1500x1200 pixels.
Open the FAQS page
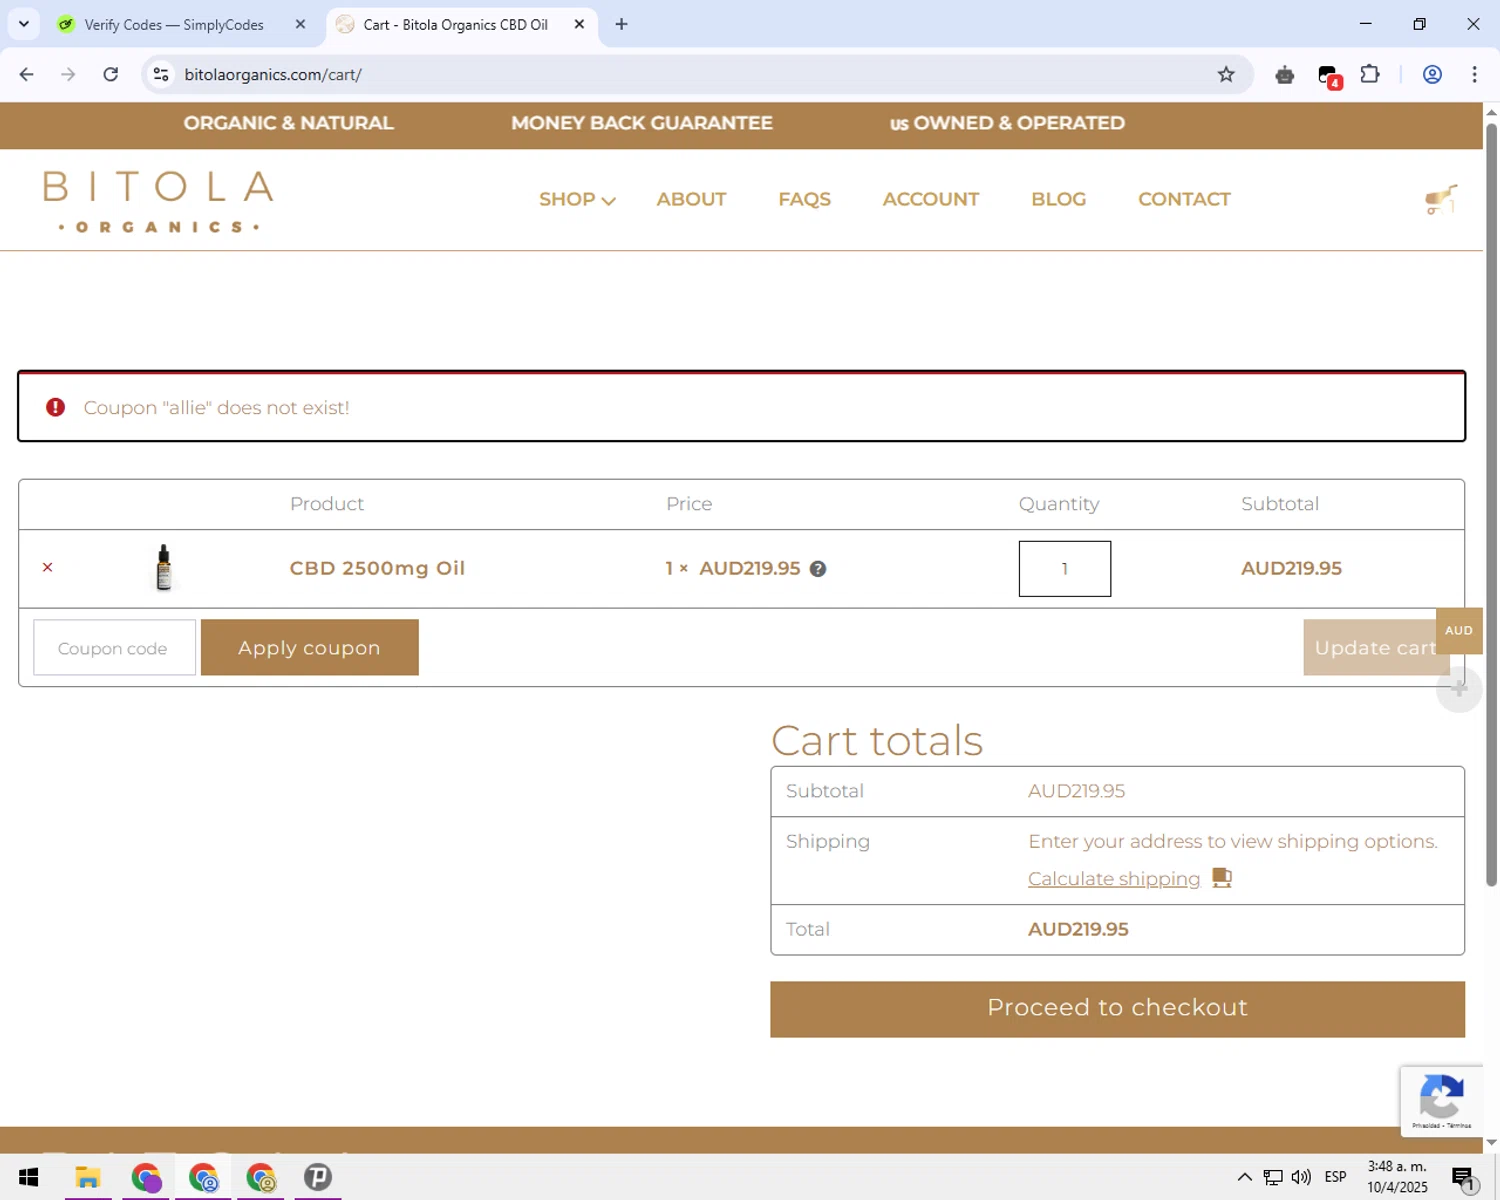(x=804, y=200)
